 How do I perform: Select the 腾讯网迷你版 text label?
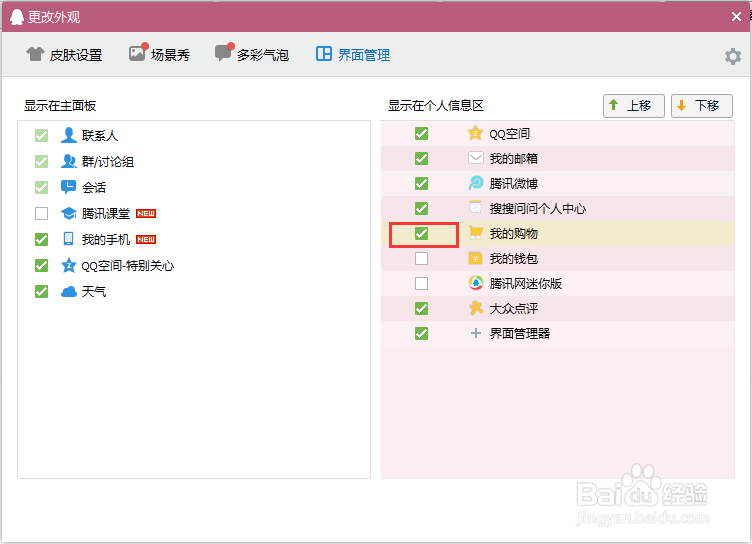526,284
